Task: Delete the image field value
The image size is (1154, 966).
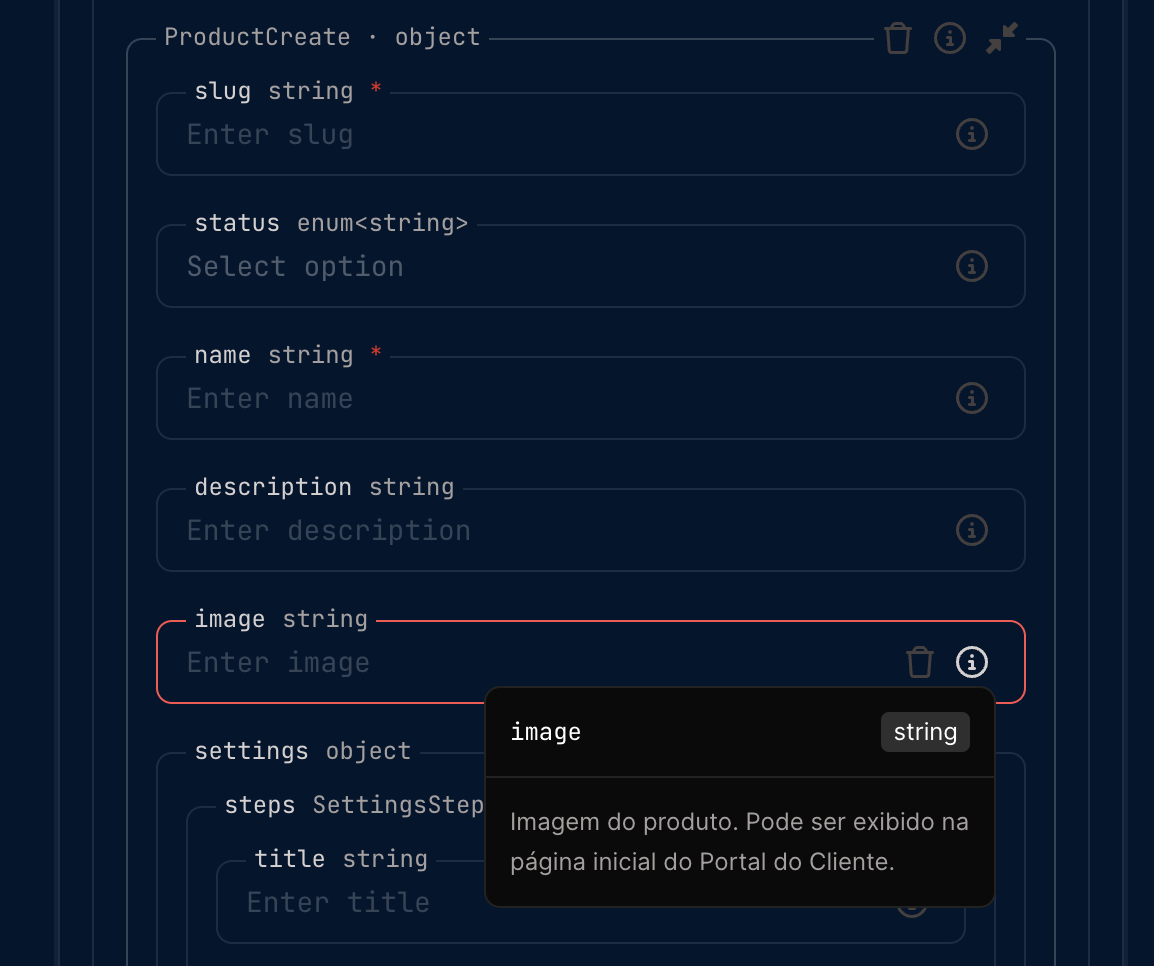Action: pyautogui.click(x=920, y=662)
